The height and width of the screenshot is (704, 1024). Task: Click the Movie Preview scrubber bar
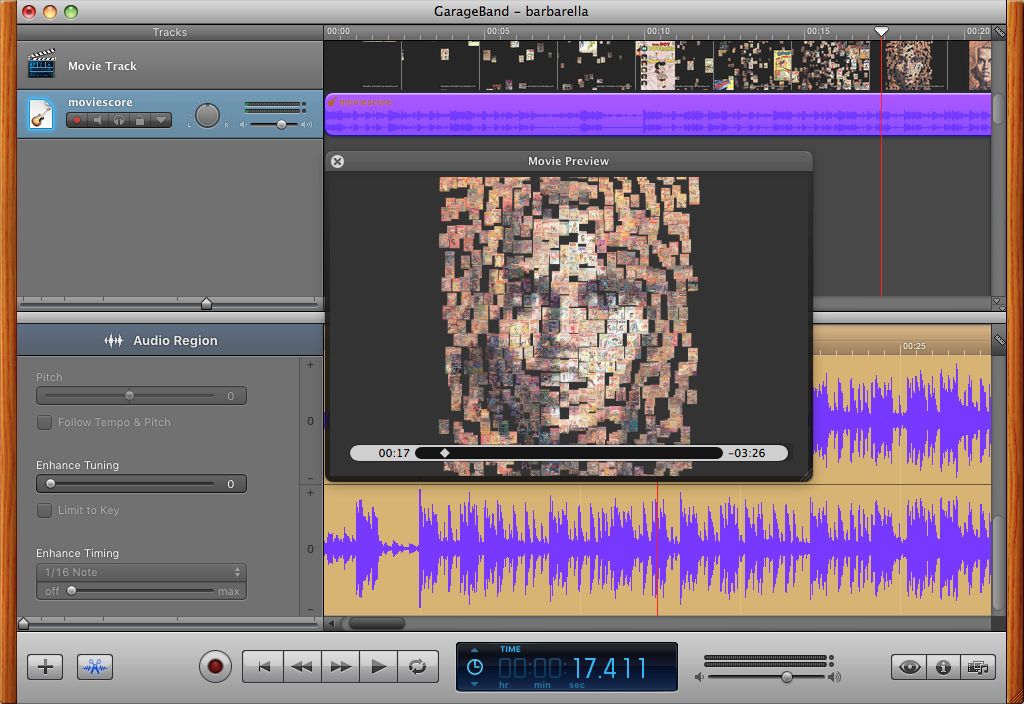point(569,453)
